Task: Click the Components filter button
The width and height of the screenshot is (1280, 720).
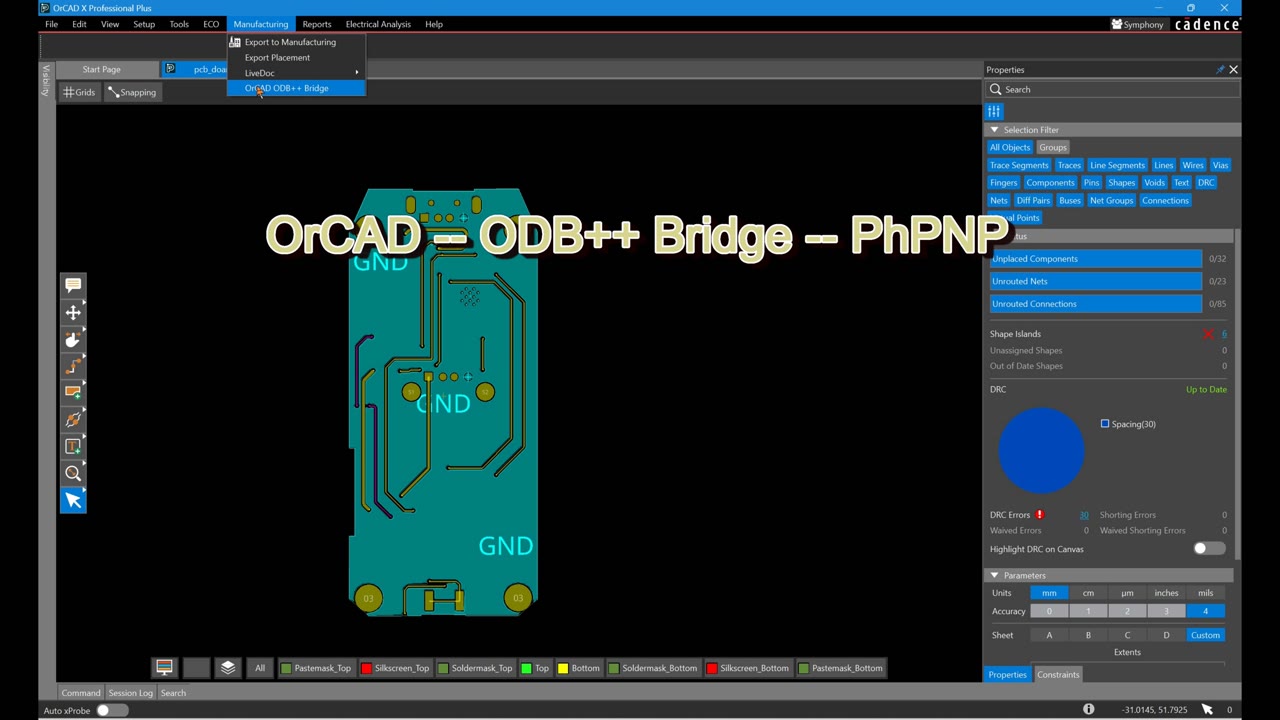Action: point(1050,183)
